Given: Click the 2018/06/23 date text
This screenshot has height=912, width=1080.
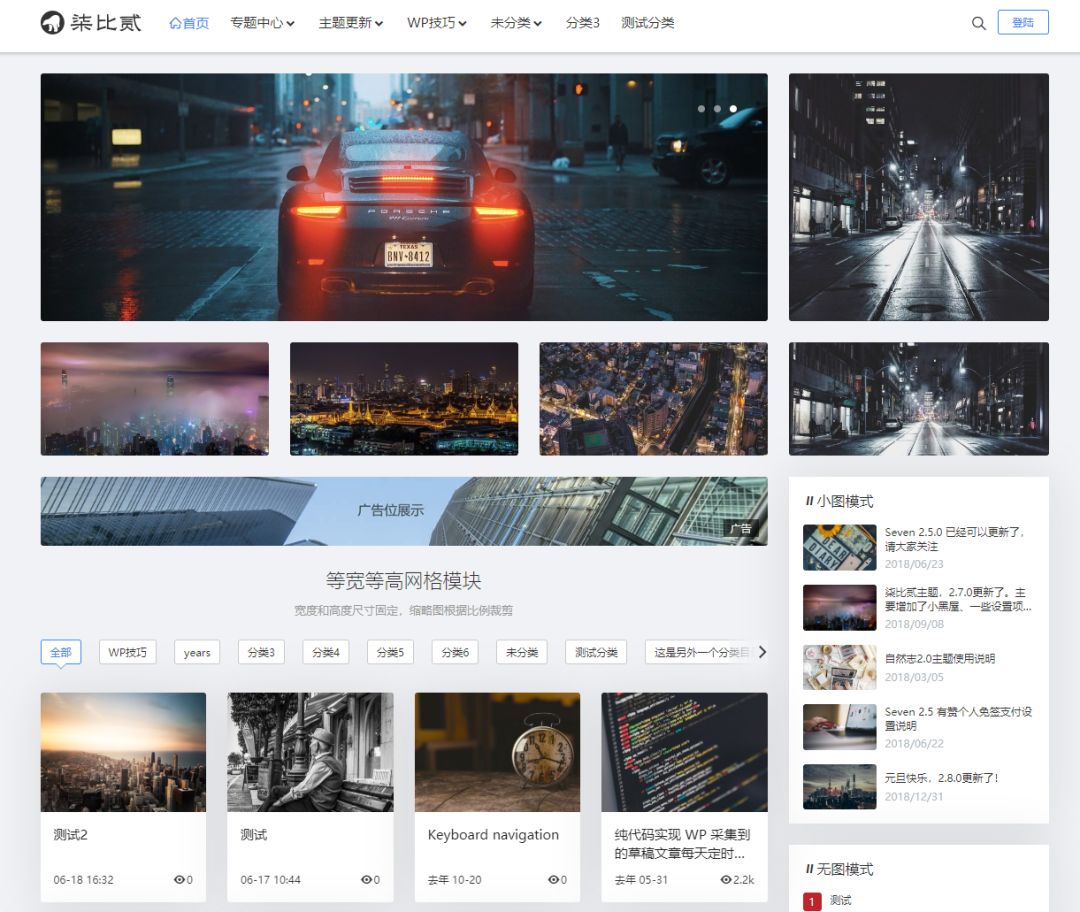Looking at the screenshot, I should [x=914, y=564].
